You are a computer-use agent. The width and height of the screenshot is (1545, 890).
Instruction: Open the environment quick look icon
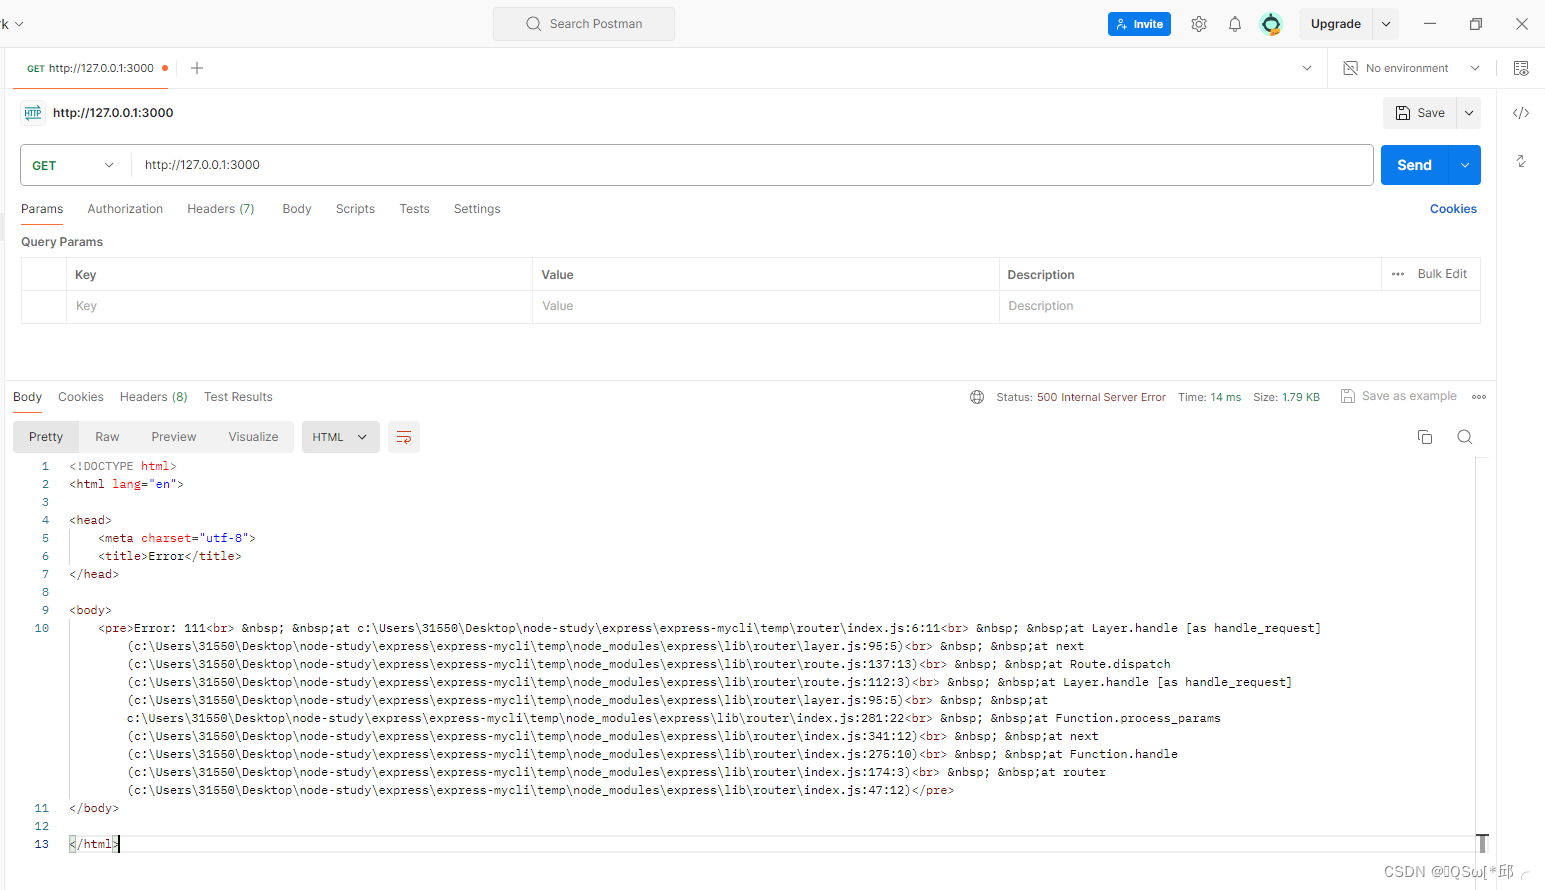tap(1521, 68)
